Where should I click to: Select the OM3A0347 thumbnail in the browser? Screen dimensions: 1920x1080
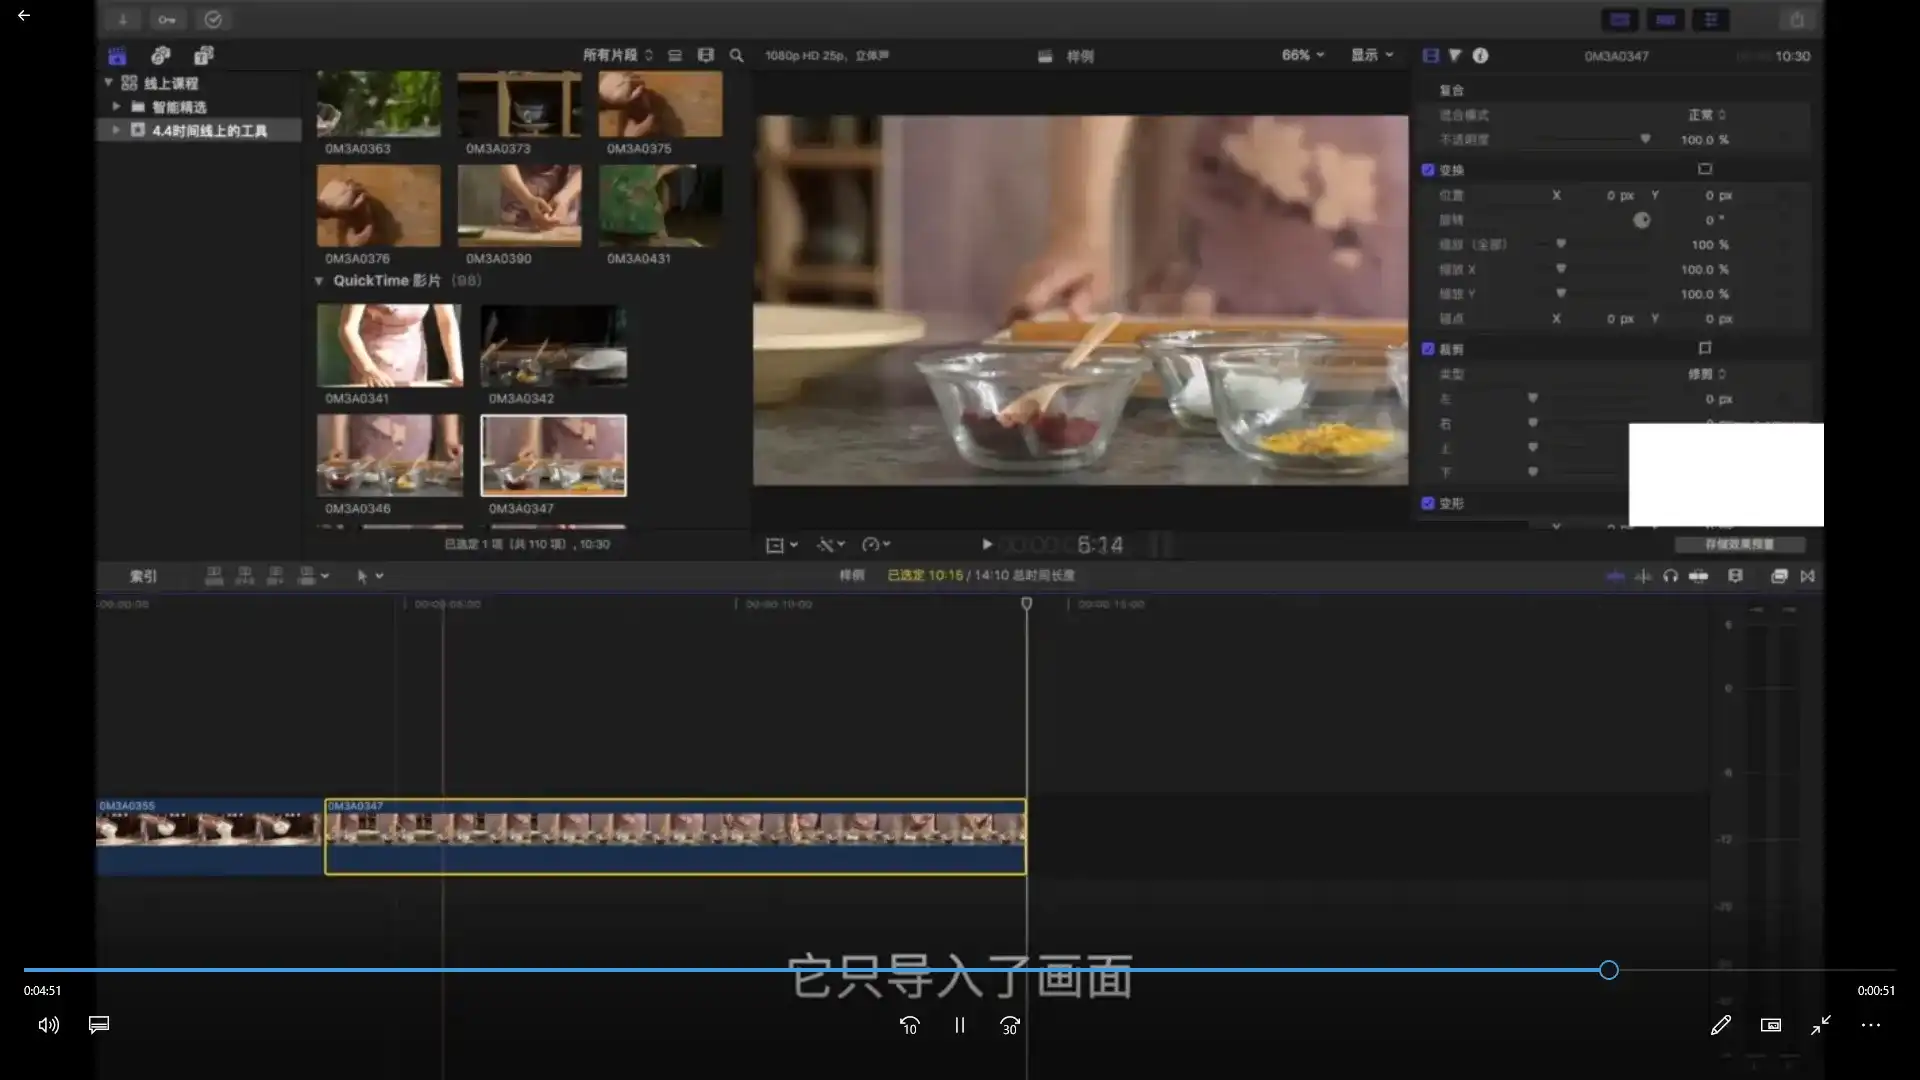(553, 455)
